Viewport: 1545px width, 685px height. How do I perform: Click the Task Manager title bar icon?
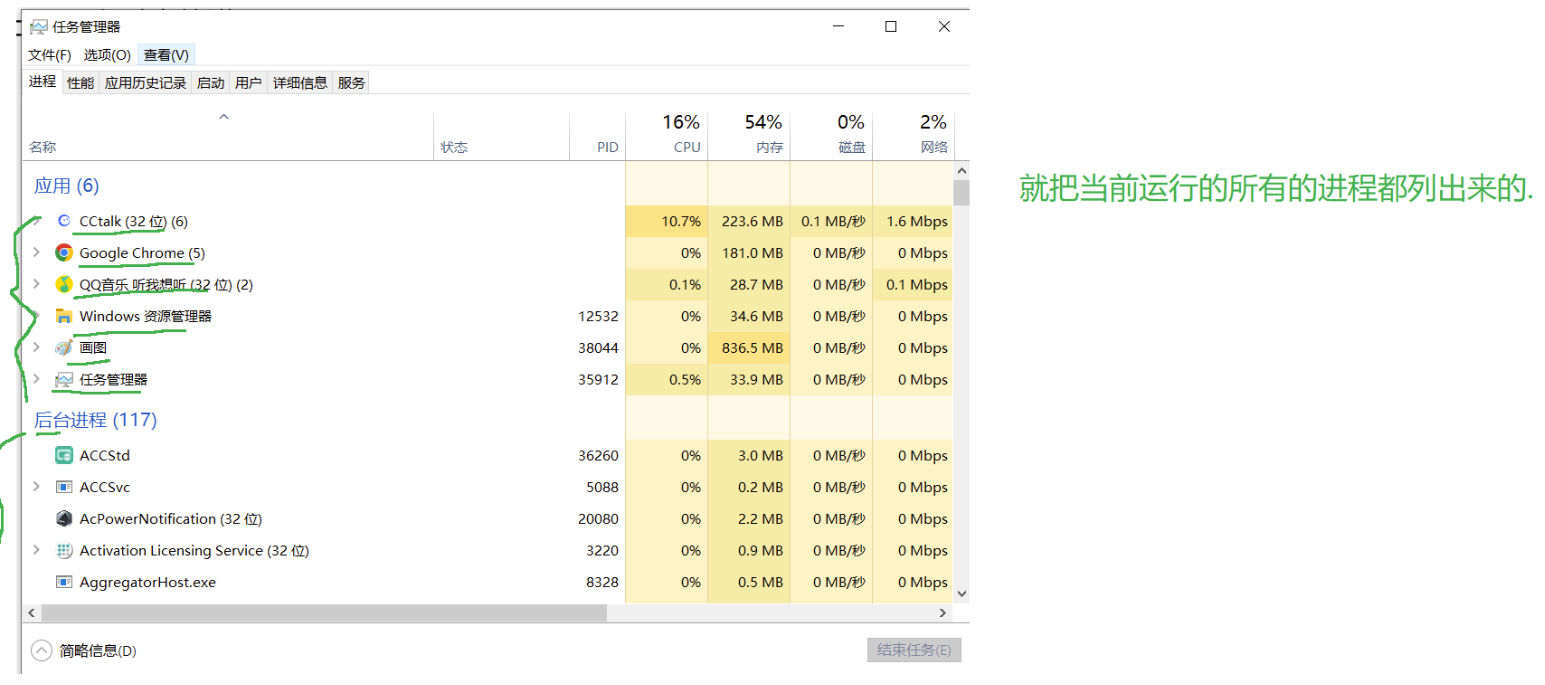click(39, 27)
